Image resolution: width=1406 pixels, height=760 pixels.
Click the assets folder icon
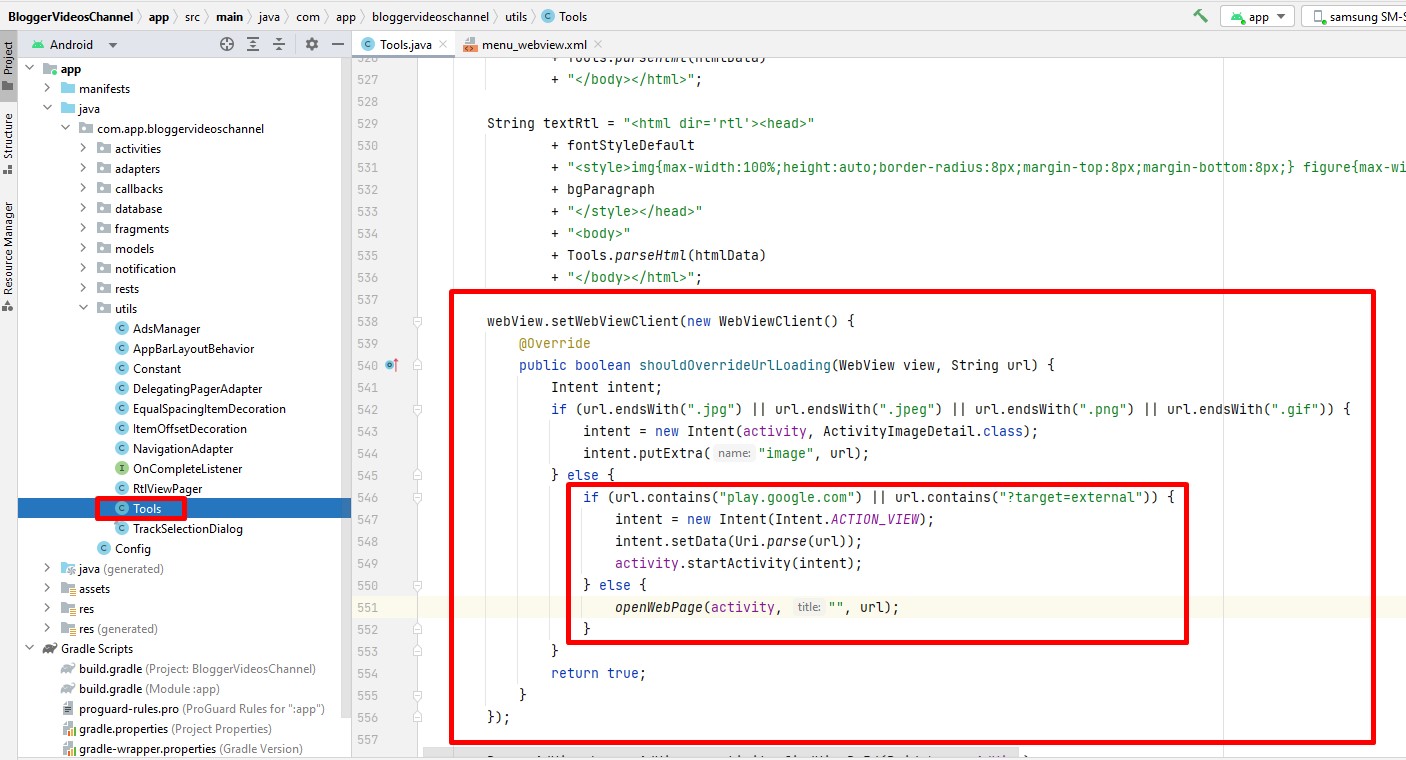(68, 589)
